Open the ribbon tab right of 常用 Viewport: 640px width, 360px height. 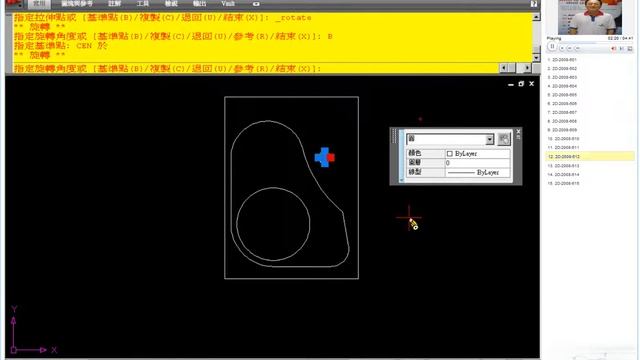(77, 4)
